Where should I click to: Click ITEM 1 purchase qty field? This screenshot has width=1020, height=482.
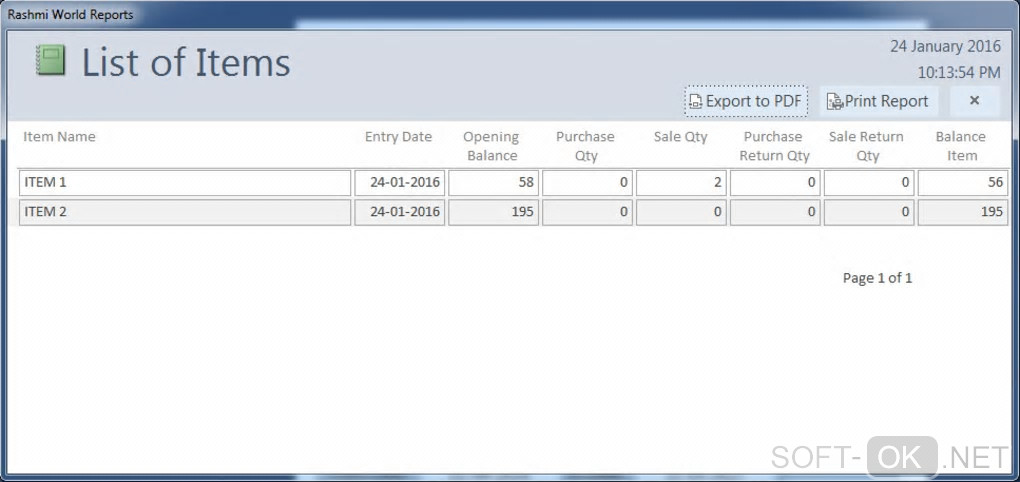pos(587,183)
